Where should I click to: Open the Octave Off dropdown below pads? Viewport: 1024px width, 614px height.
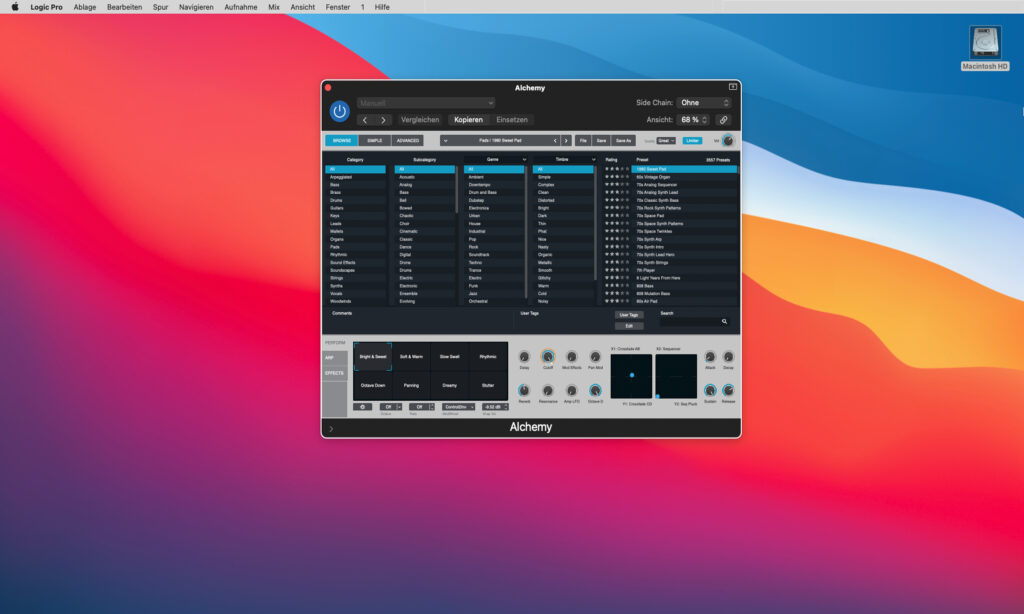(391, 407)
